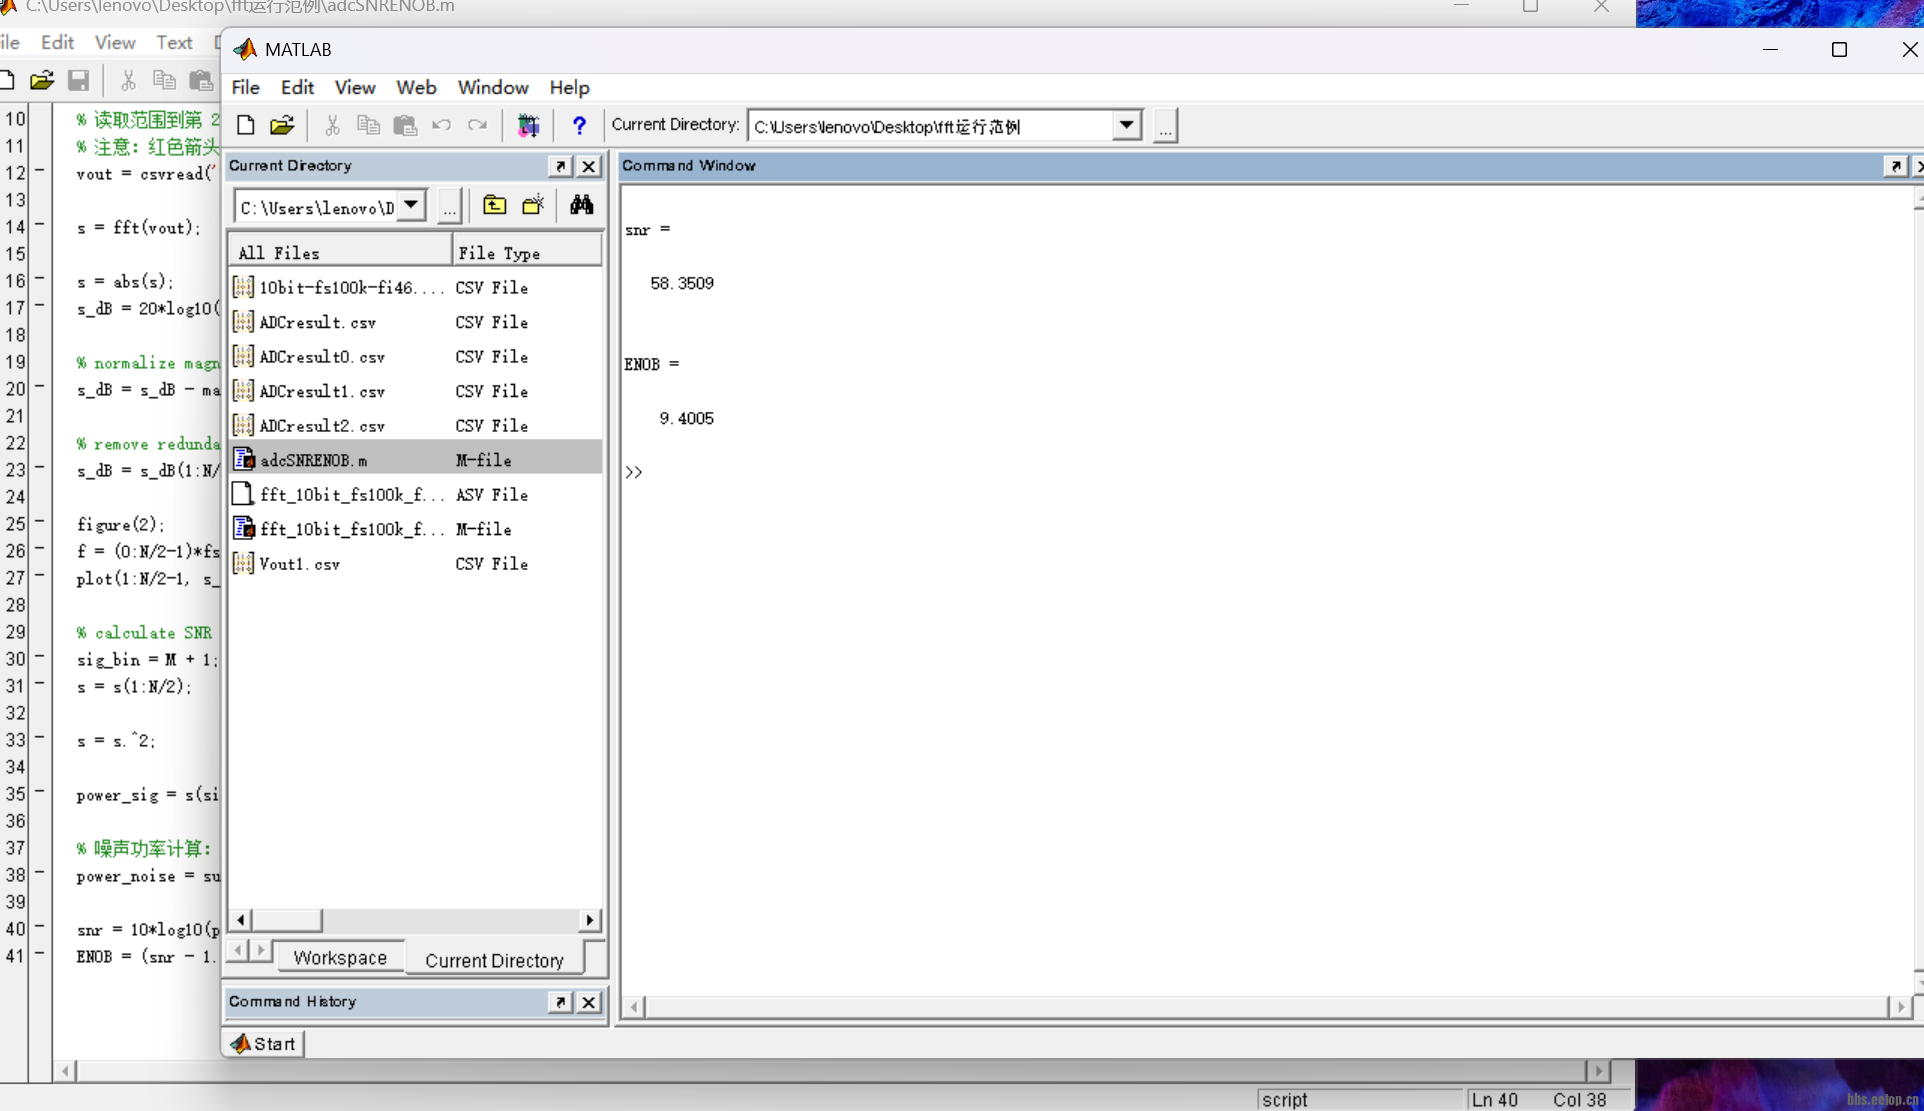Go up one folder level icon
1924x1111 pixels.
(x=494, y=205)
